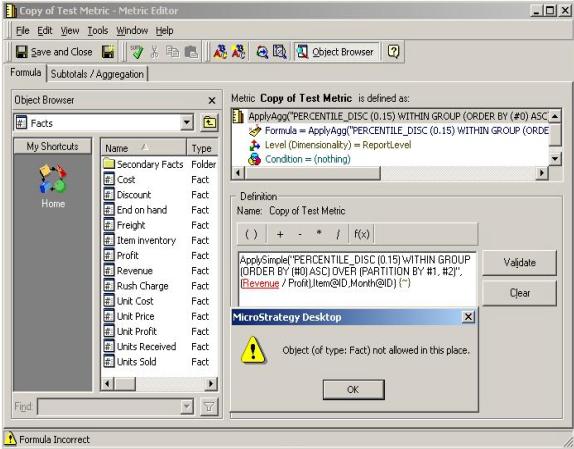Screen dimensions: 574x449
Task: Click the Cut scissors icon
Action: (154, 52)
